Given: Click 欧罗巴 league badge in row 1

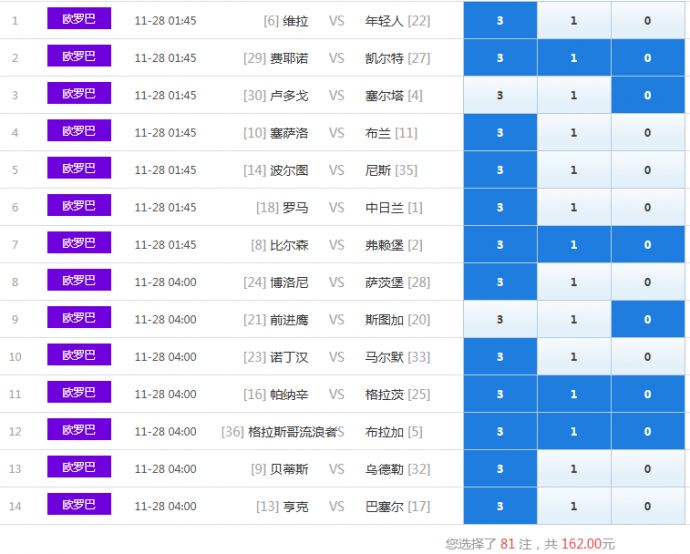Looking at the screenshot, I should click(79, 19).
